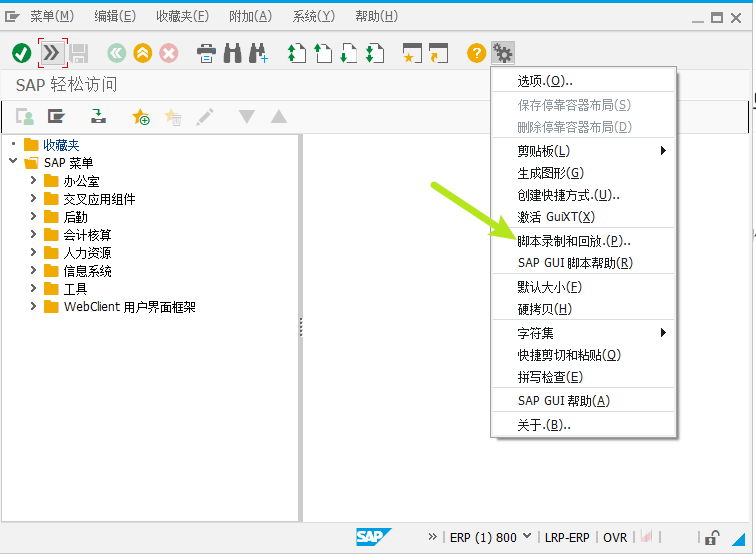The image size is (756, 558).
Task: Open the 系统(Y) menu
Action: click(313, 17)
